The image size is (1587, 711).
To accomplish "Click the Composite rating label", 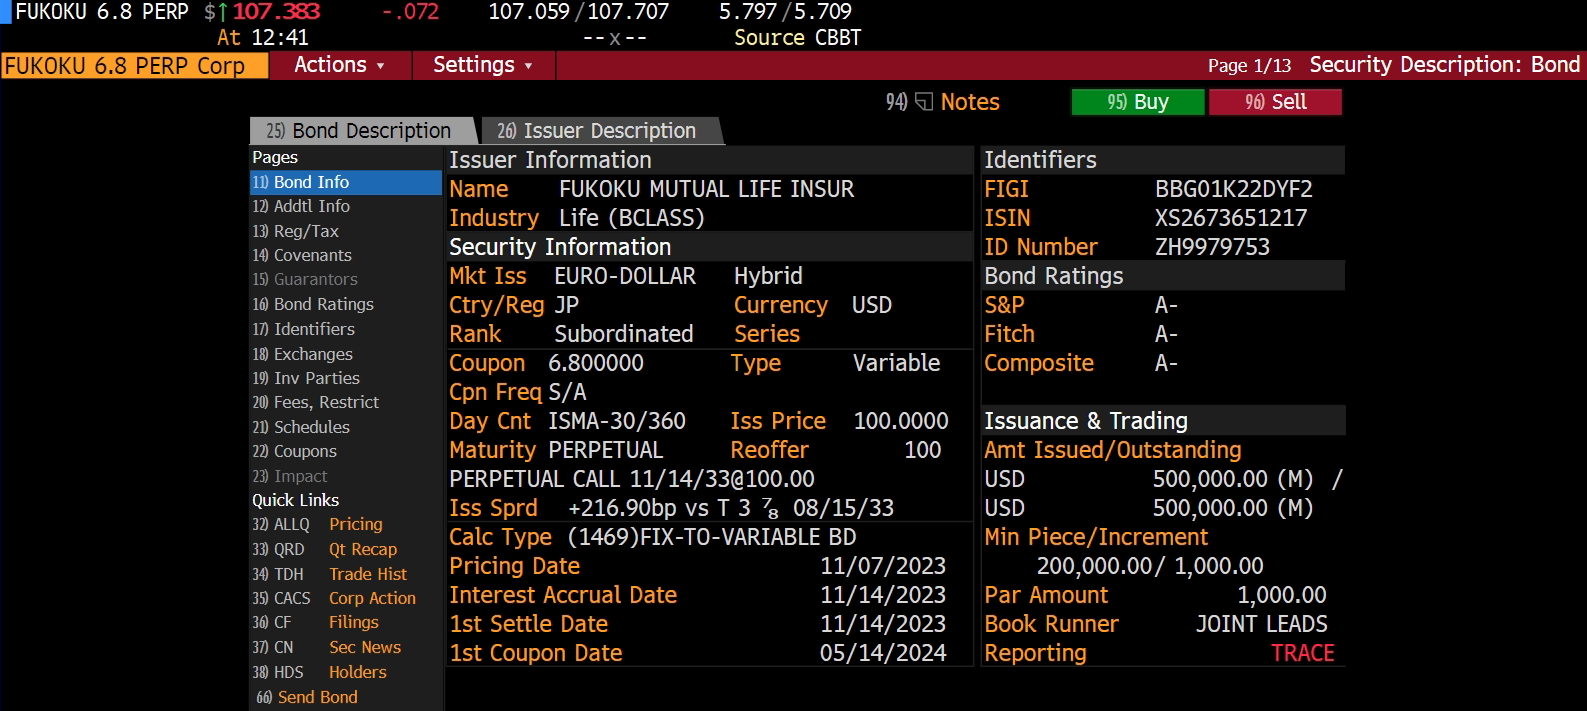I will [x=1040, y=363].
